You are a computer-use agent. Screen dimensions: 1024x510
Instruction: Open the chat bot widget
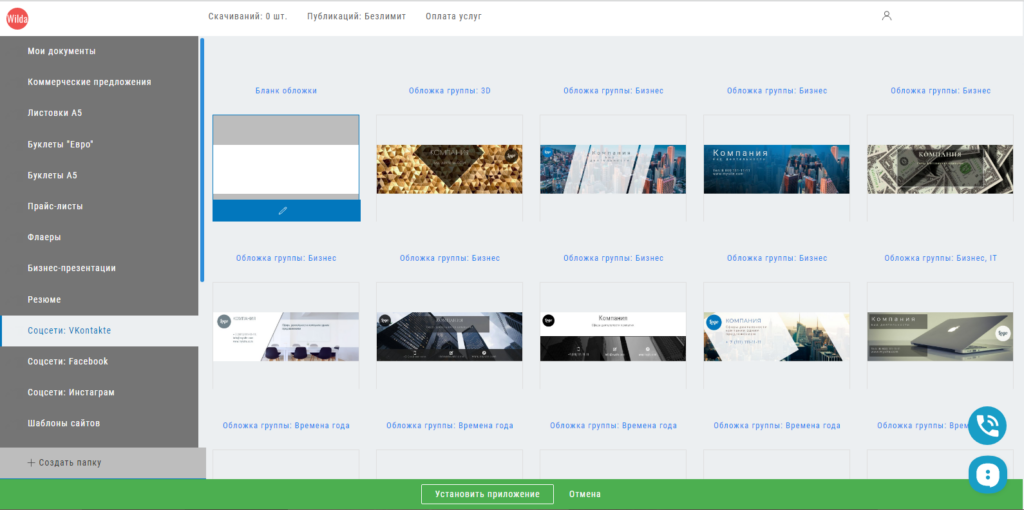click(x=987, y=474)
